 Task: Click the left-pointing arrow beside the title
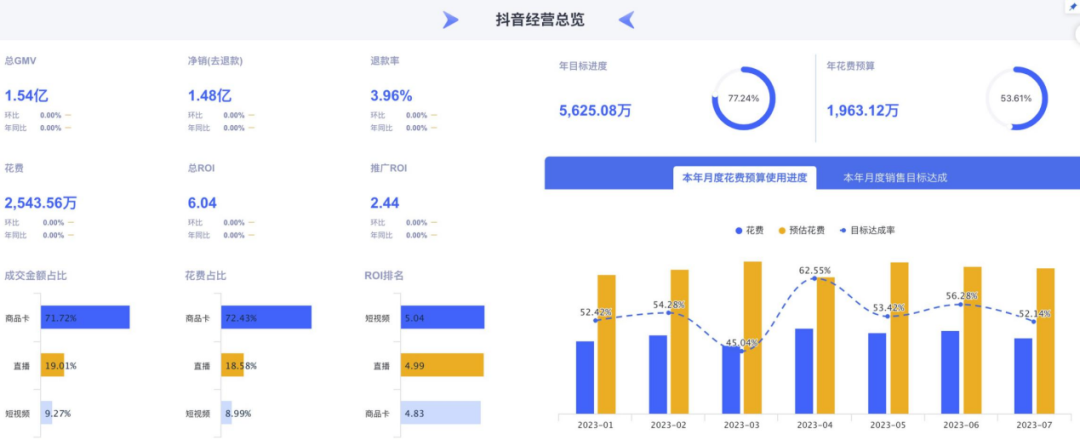626,20
